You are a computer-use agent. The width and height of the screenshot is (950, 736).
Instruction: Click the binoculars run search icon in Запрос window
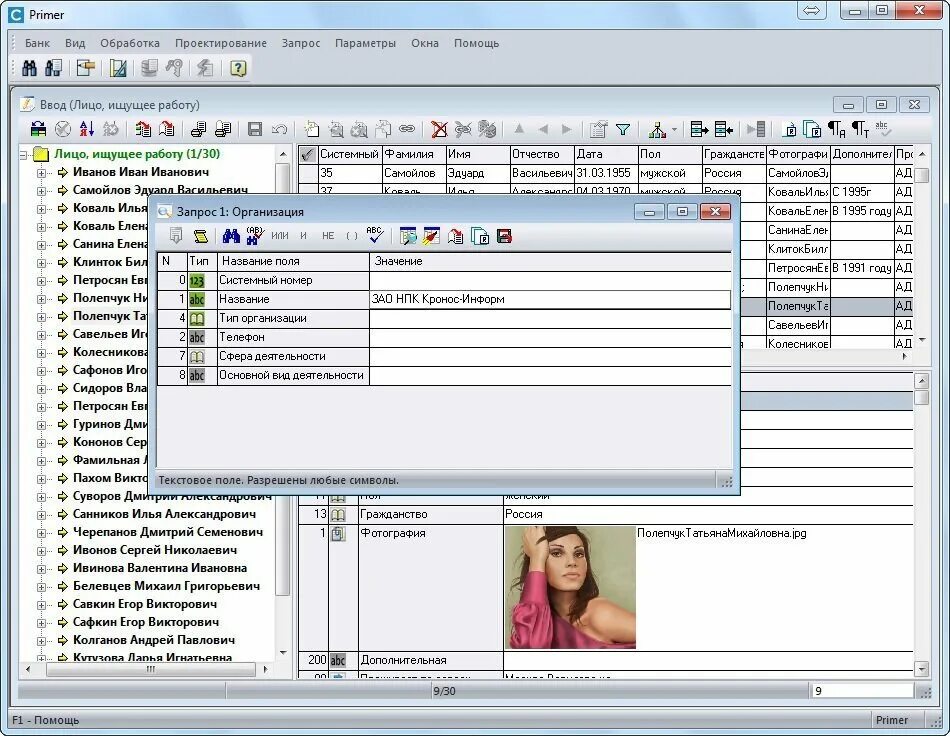(x=231, y=236)
